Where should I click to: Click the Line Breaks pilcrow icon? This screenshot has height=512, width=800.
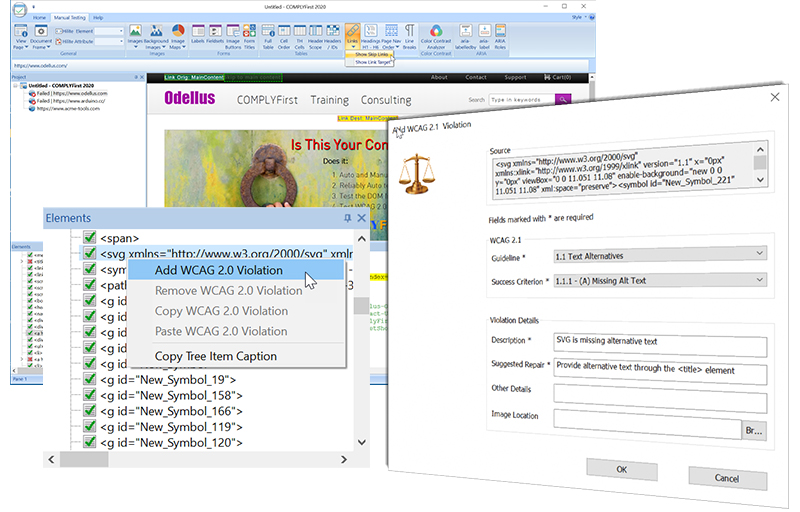click(x=410, y=36)
